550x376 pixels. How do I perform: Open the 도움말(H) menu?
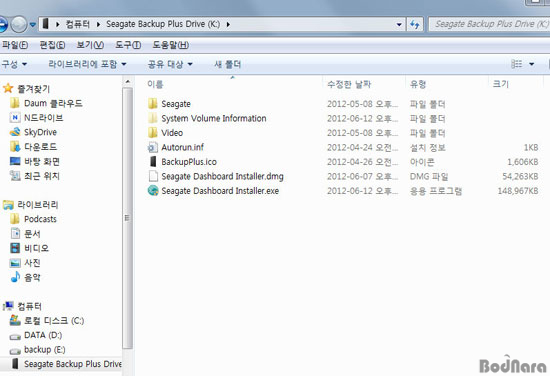click(170, 45)
